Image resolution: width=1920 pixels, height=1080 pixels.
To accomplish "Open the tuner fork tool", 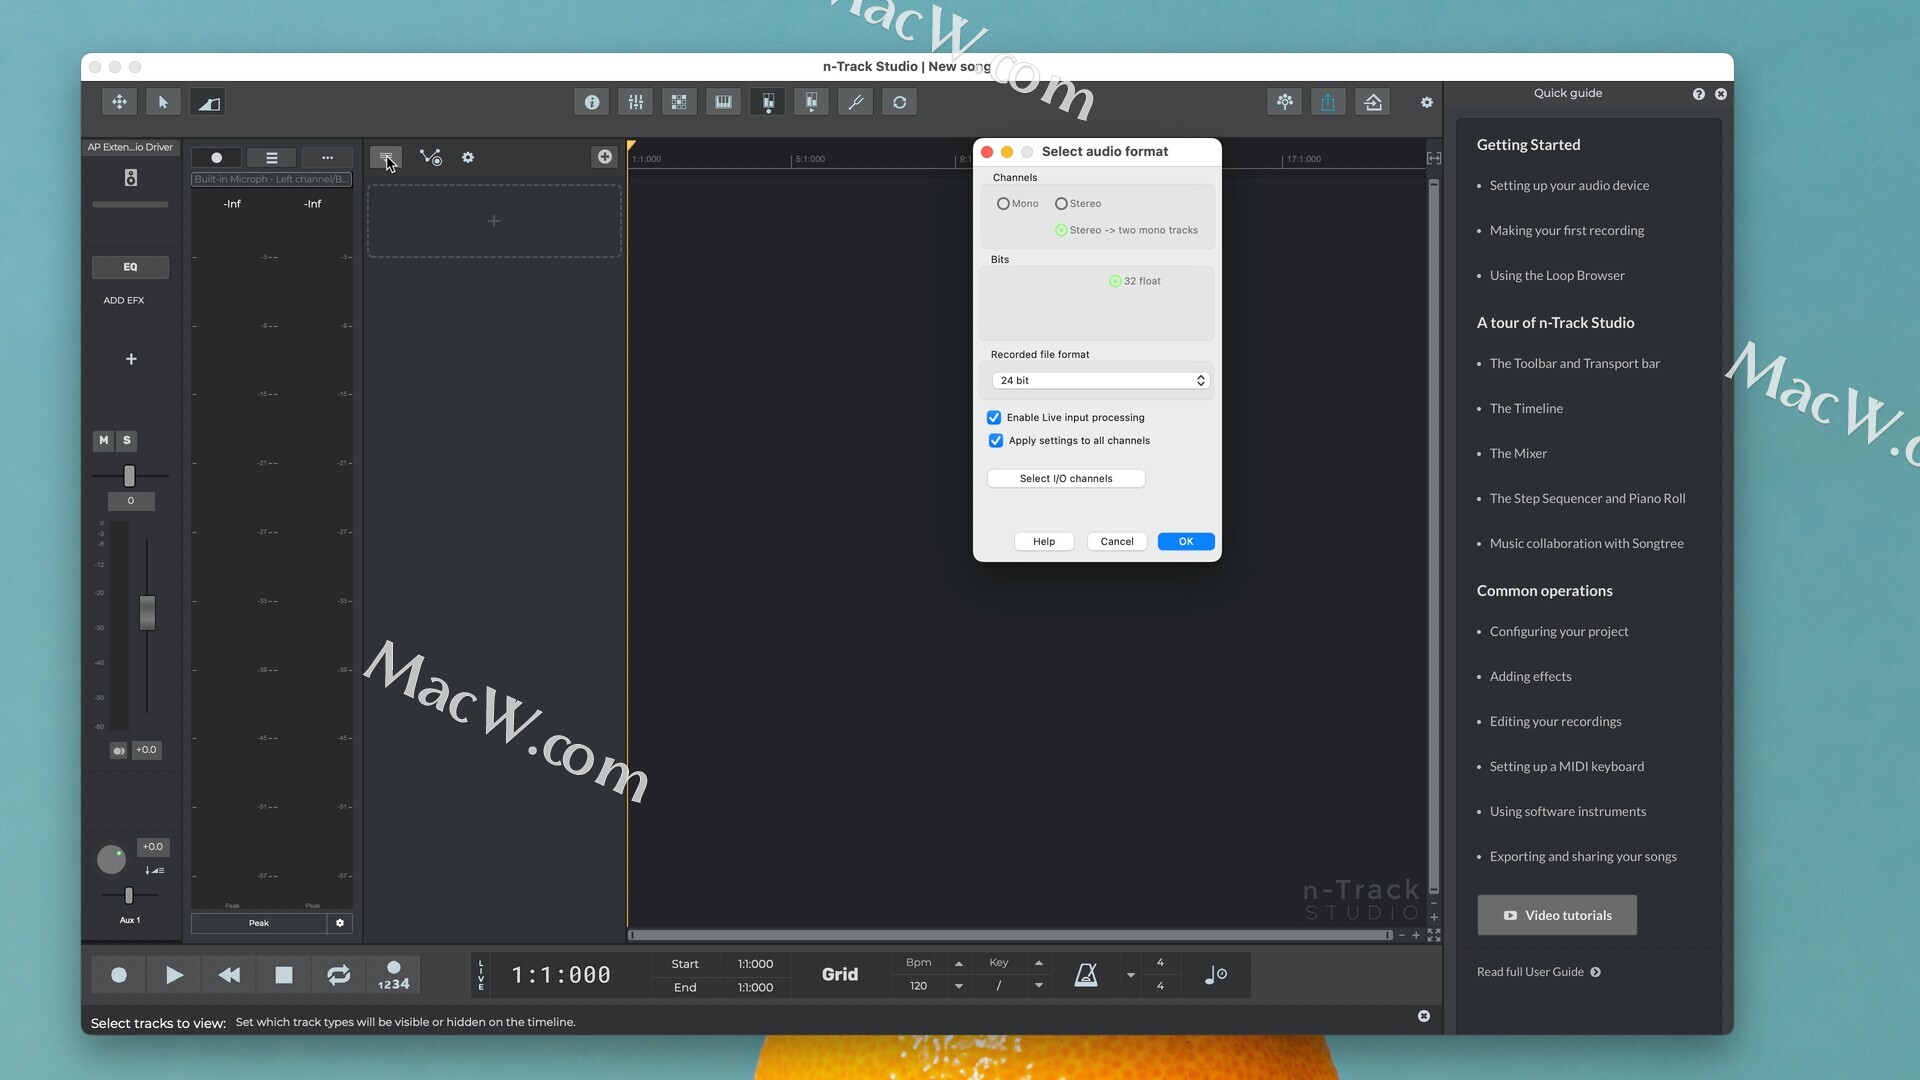I will [855, 102].
